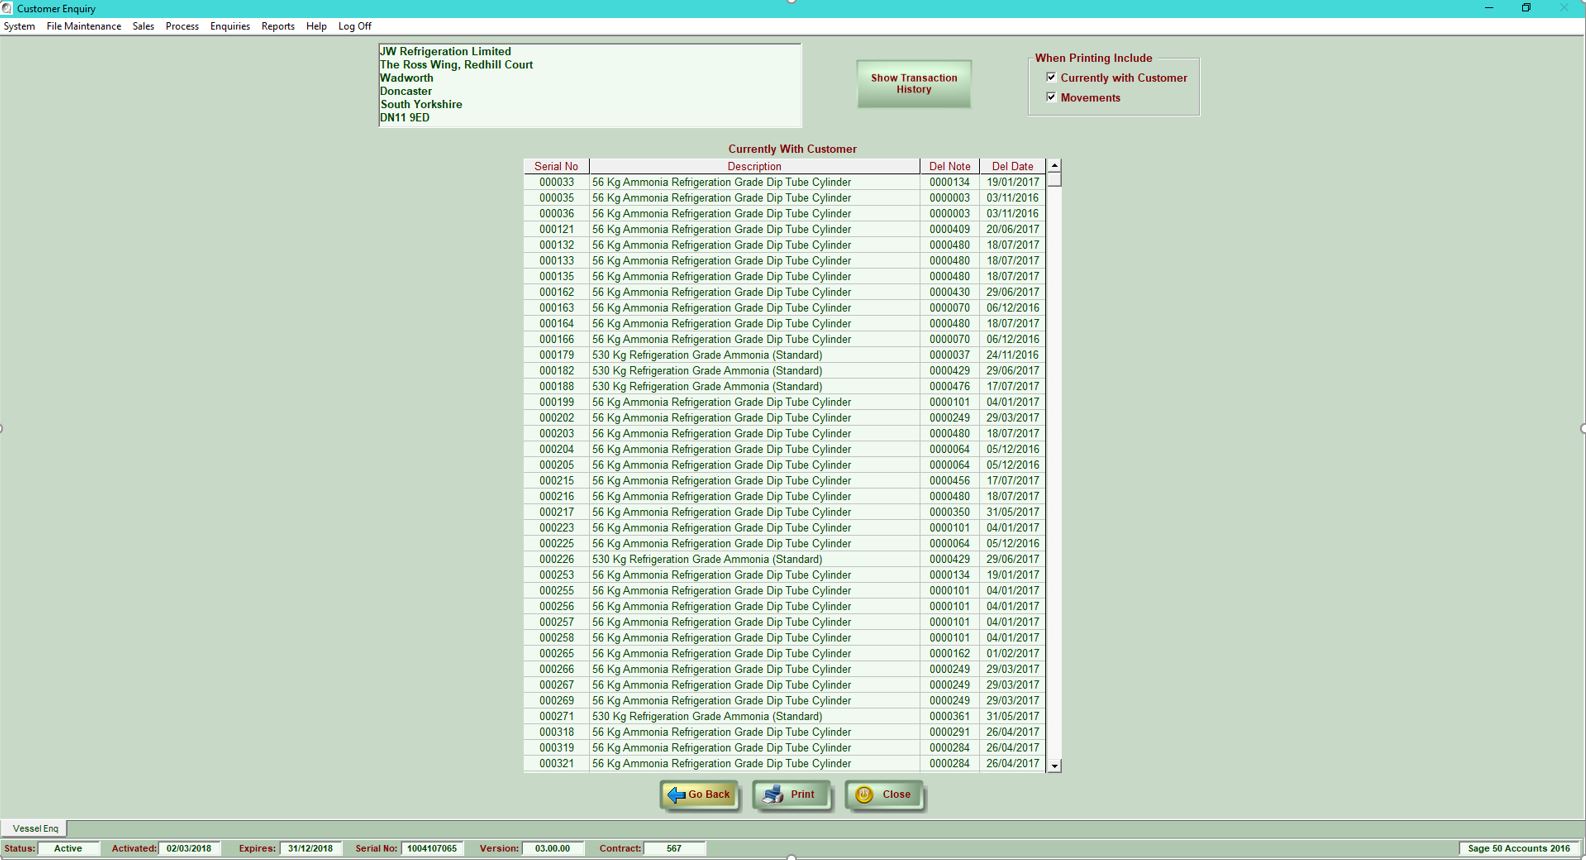The height and width of the screenshot is (860, 1586).
Task: Select row with serial 000199
Action: (784, 402)
